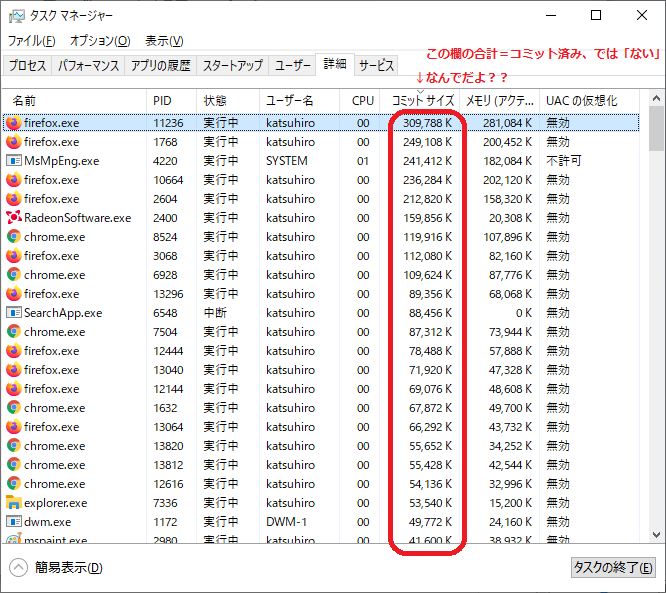Click the 中断 status of SearchApp.exe
Image resolution: width=666 pixels, height=593 pixels.
click(215, 313)
